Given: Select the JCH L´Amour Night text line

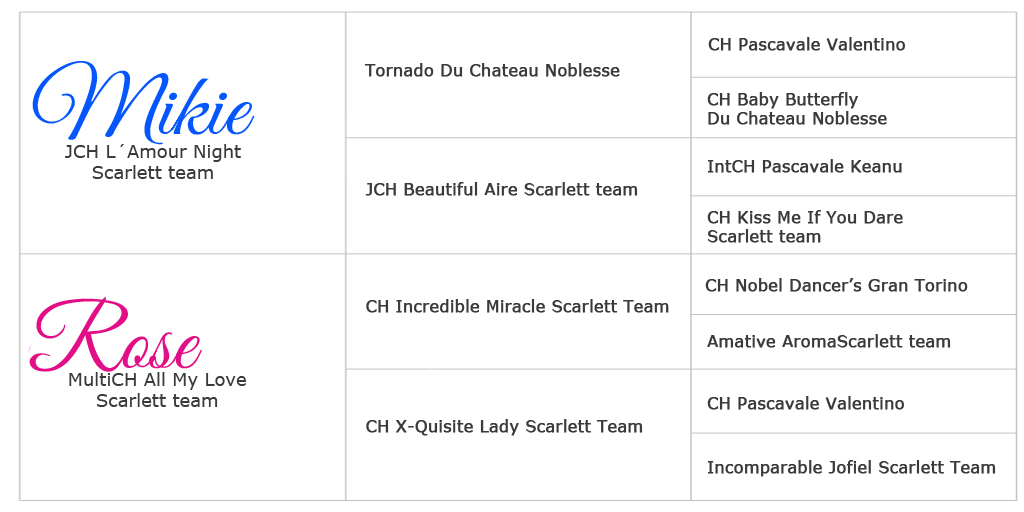Looking at the screenshot, I should pos(153,152).
